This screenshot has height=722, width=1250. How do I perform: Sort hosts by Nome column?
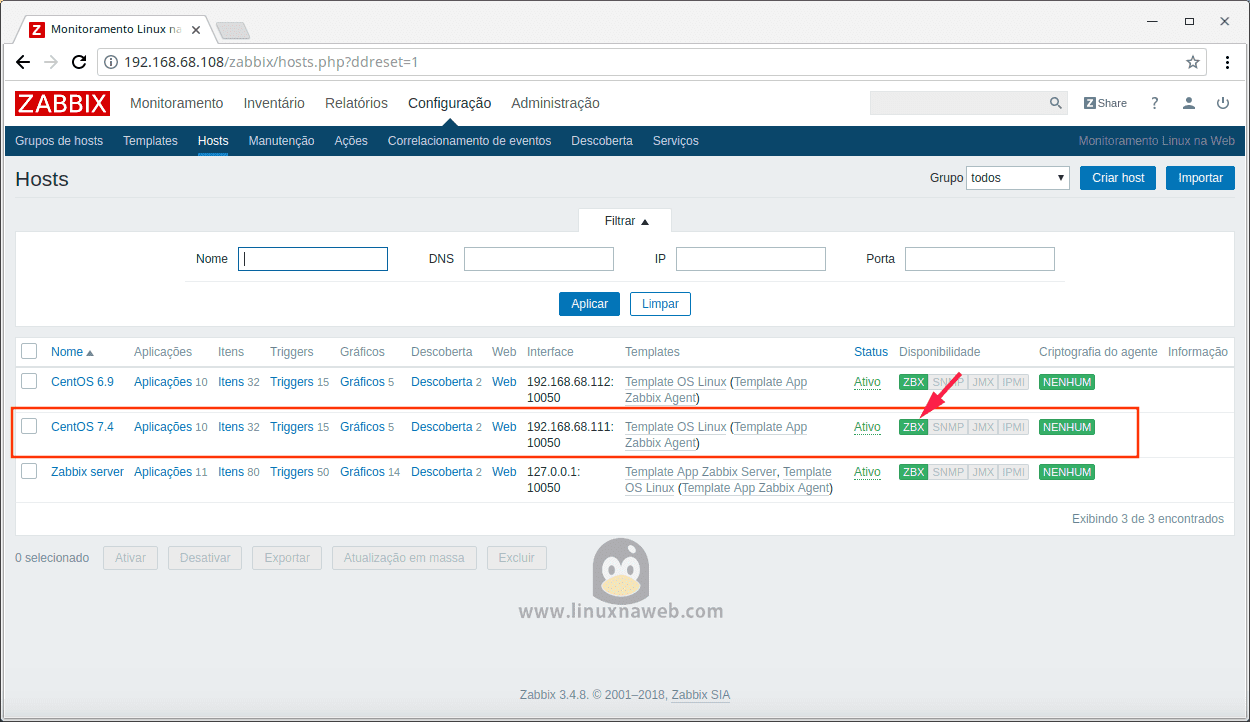click(x=72, y=352)
